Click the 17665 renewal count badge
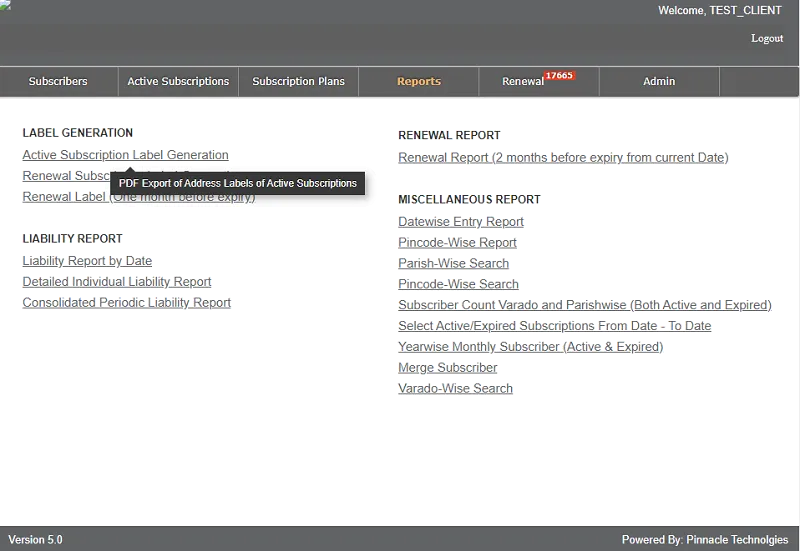 coord(560,75)
